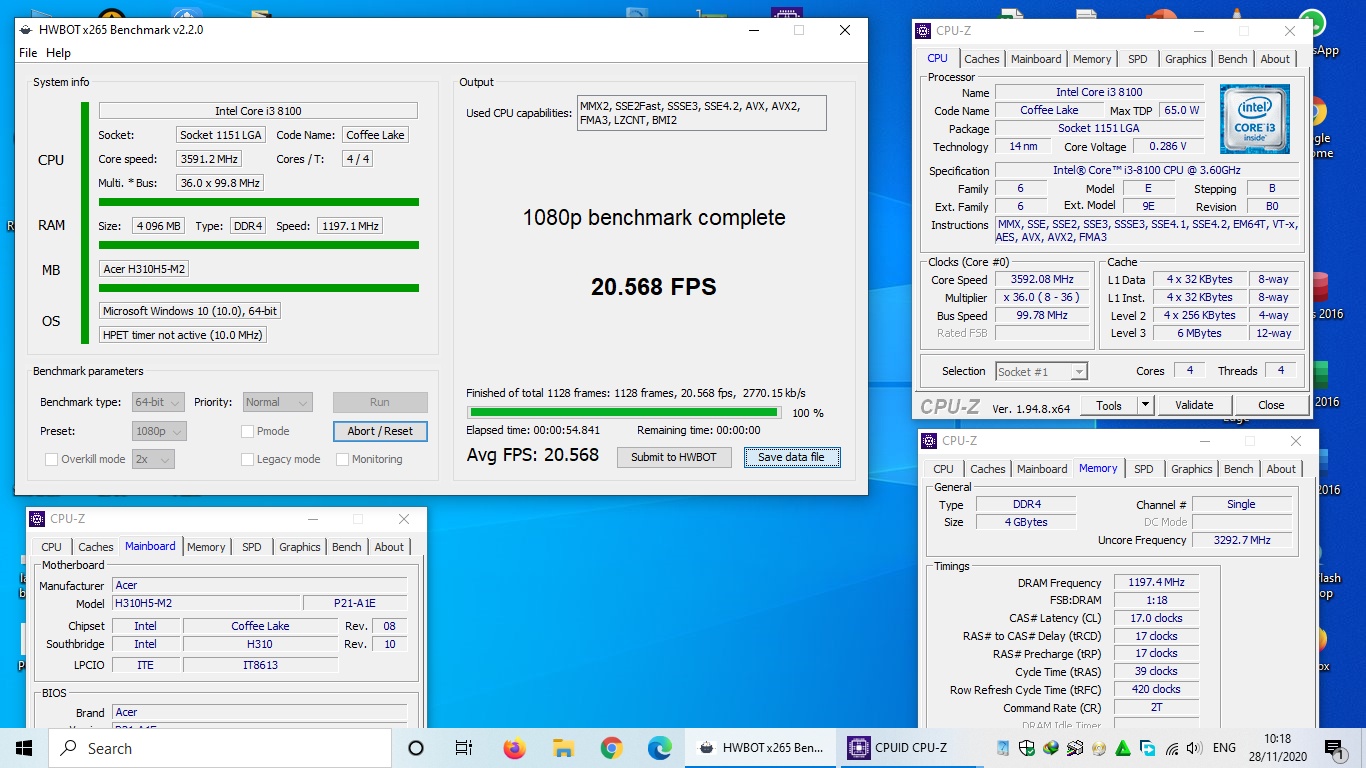
Task: Click the green triangle tray icon
Action: point(1124,748)
